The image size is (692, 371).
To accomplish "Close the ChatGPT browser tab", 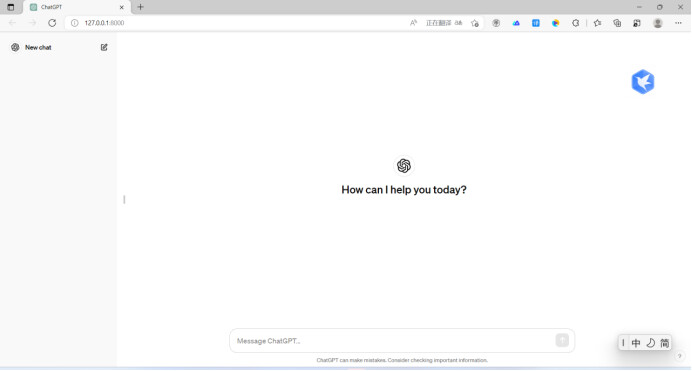I will tap(121, 7).
